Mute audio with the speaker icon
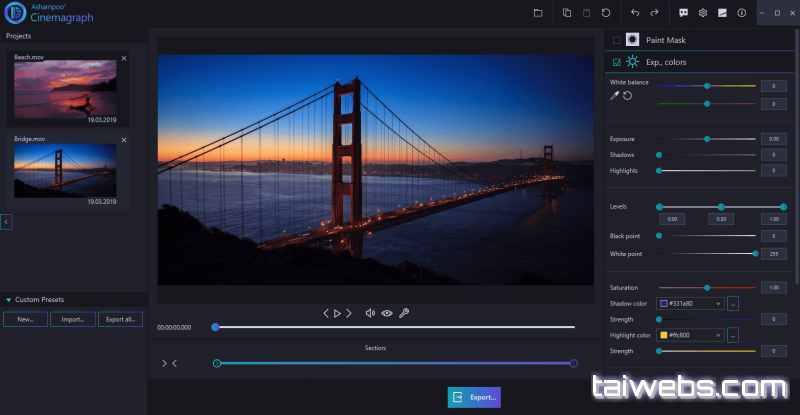 [370, 313]
